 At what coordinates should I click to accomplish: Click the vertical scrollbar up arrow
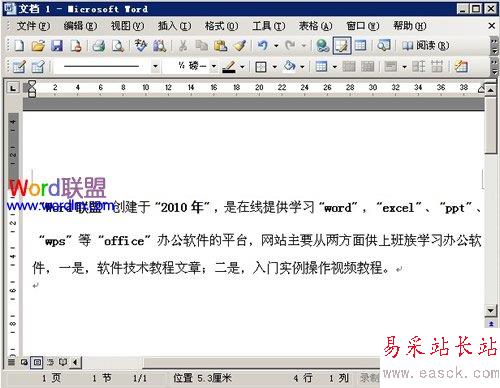[490, 90]
